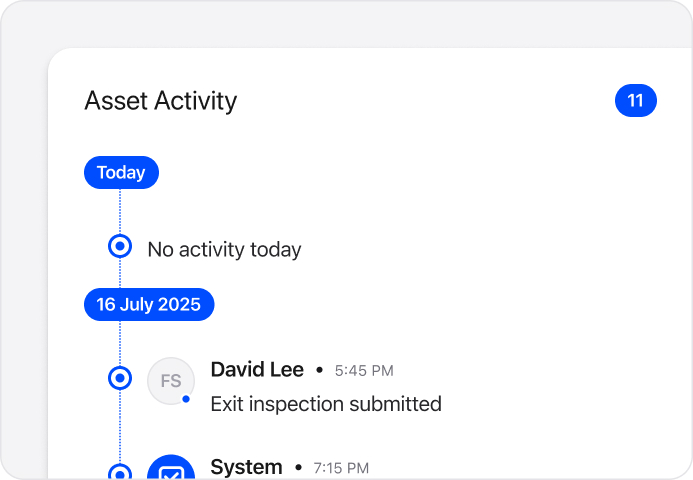Screen dimensions: 693x480
Task: Click the blue status dot on FS avatar
Action: pos(186,399)
